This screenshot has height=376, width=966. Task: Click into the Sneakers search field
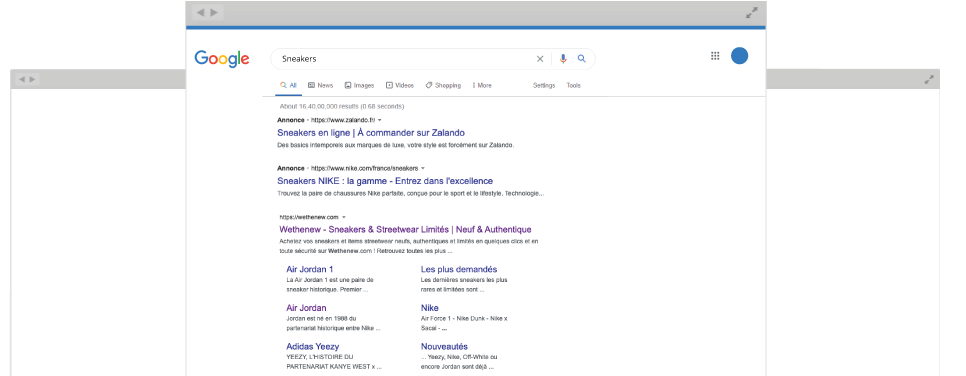[x=404, y=59]
